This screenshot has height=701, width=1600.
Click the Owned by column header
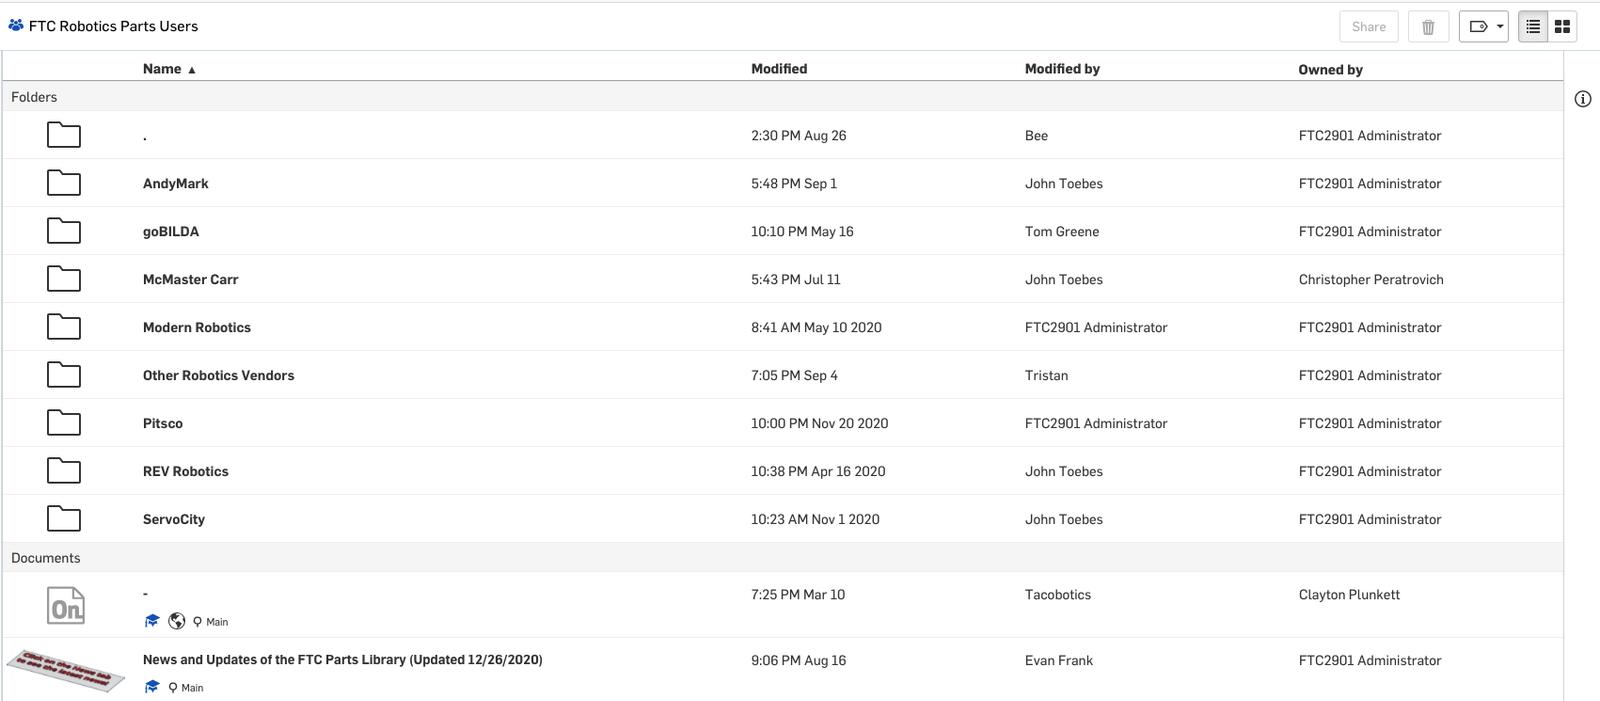coord(1330,69)
